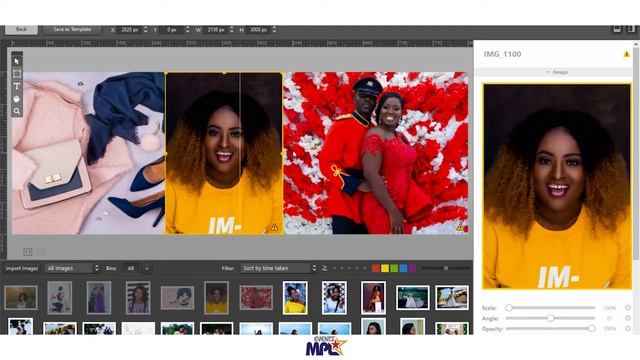Reset Opacity with its circular icon

pyautogui.click(x=628, y=329)
